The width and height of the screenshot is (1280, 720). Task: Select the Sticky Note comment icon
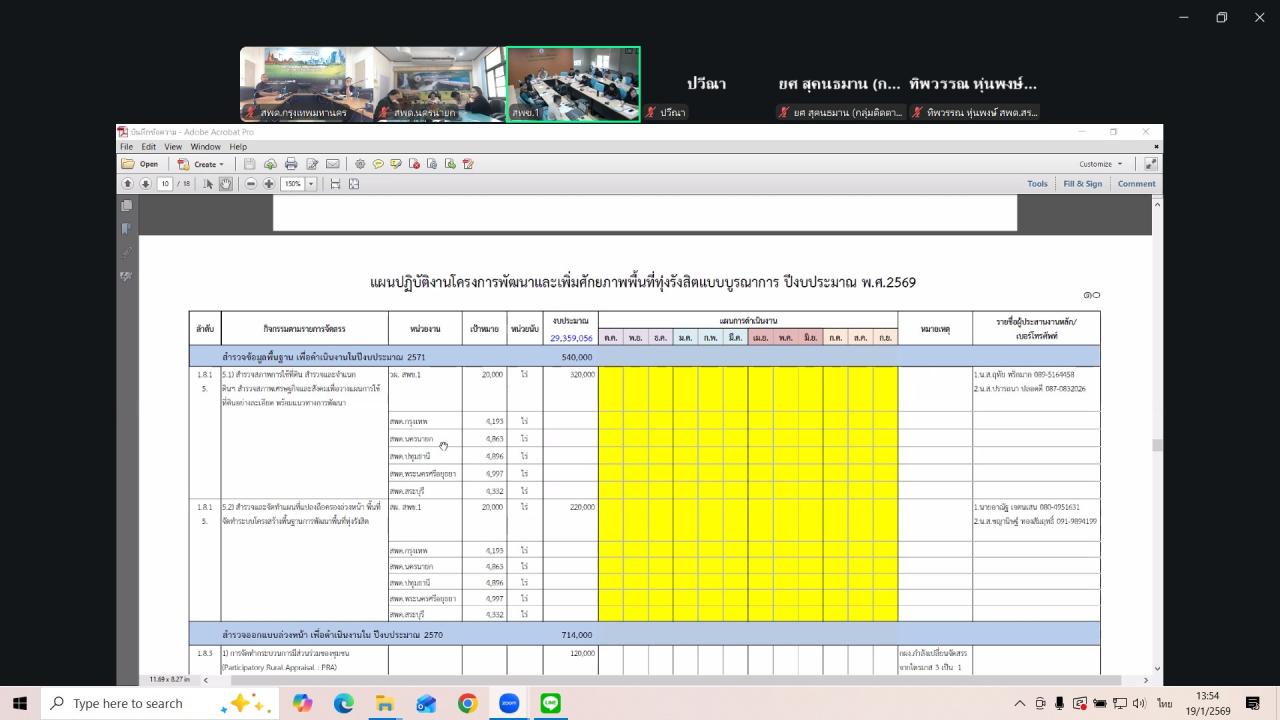click(x=378, y=163)
